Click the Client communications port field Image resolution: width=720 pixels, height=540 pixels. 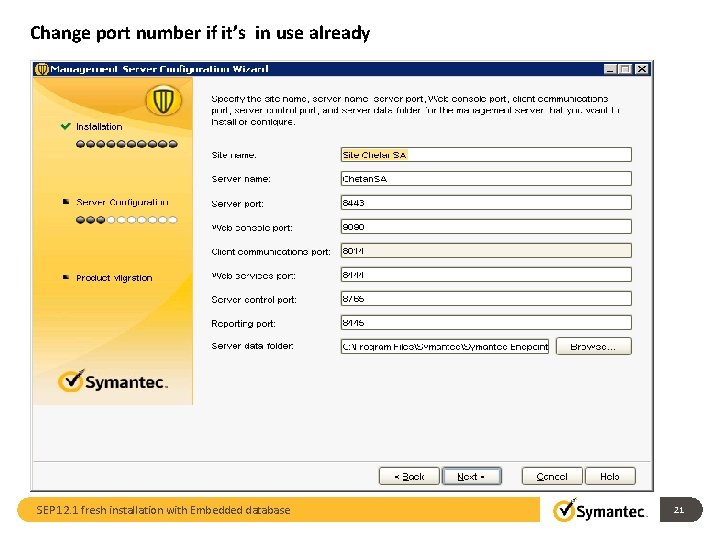486,251
